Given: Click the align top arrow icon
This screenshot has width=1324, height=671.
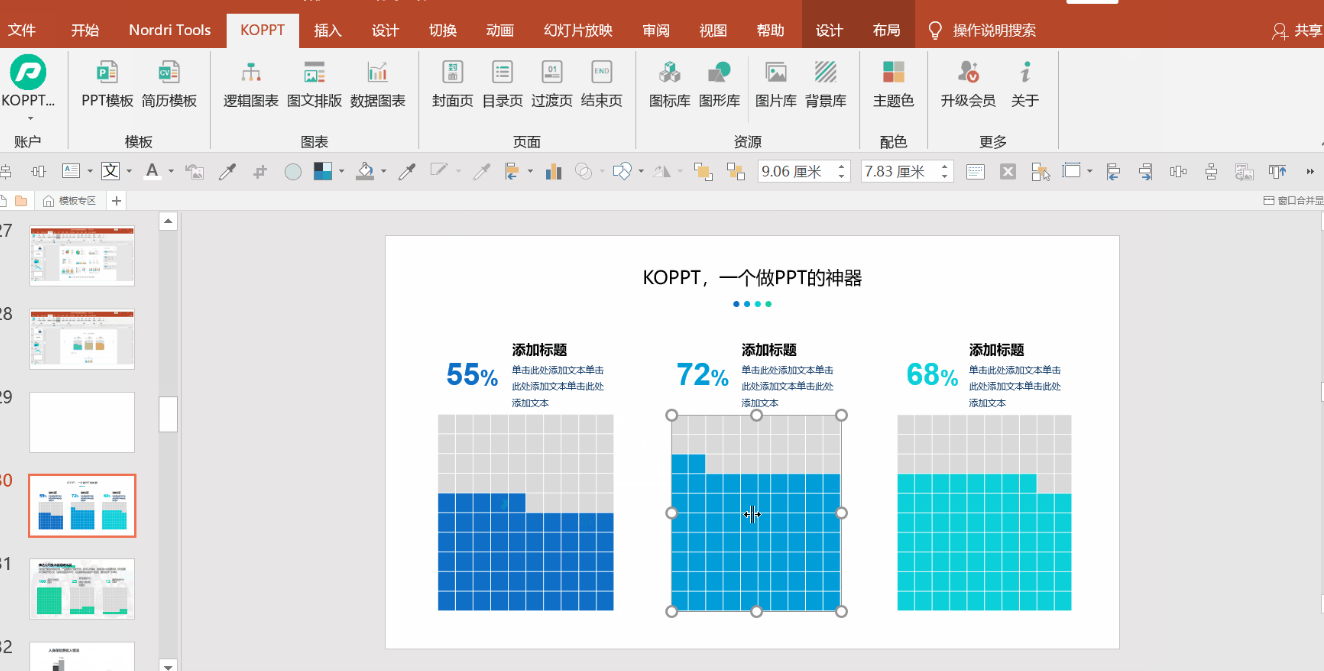Looking at the screenshot, I should click(x=1278, y=172).
